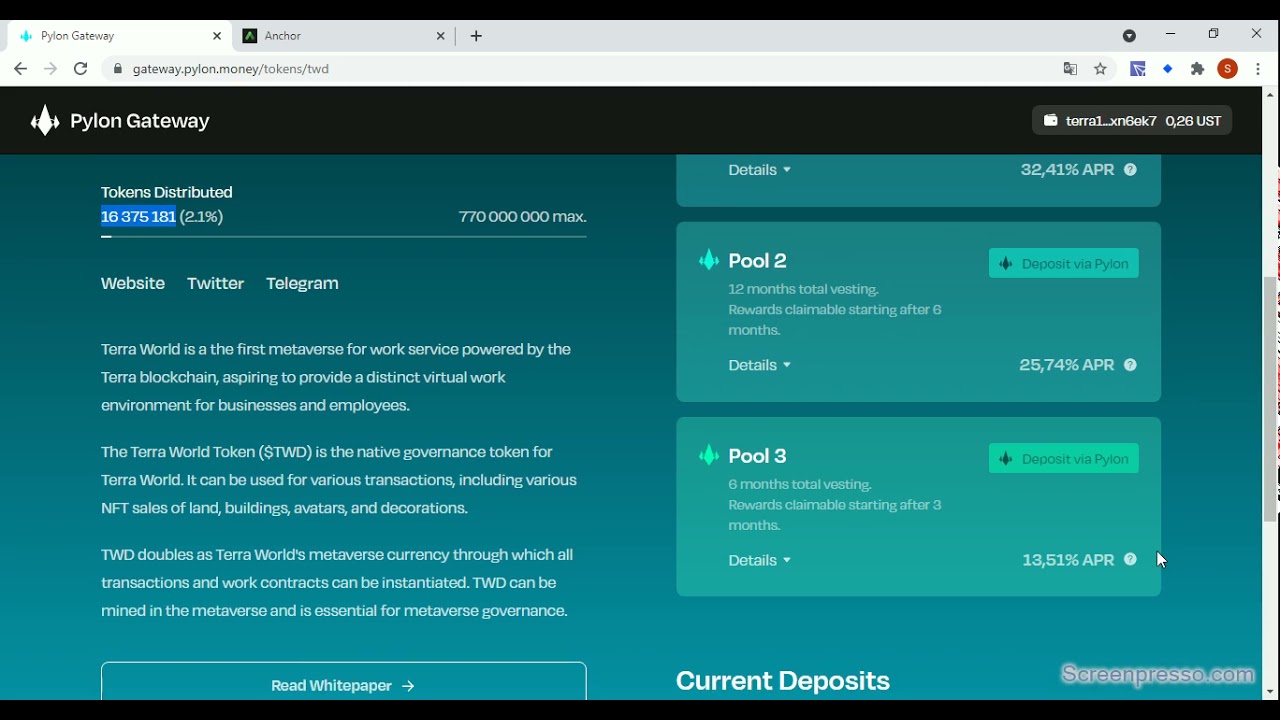Screen dimensions: 1280x720
Task: Click the highlighted 16 375 181 value
Action: pos(138,217)
